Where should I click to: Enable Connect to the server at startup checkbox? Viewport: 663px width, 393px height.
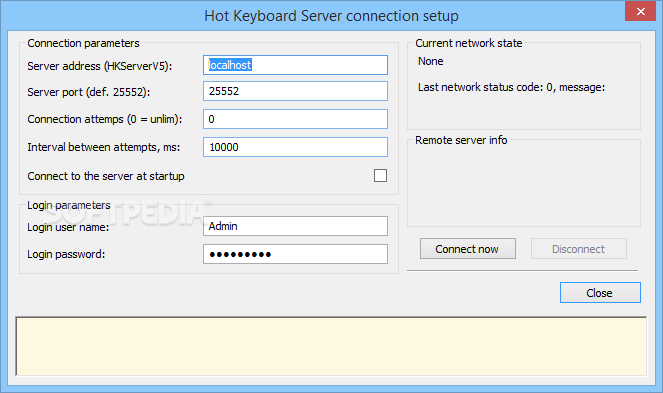click(381, 176)
